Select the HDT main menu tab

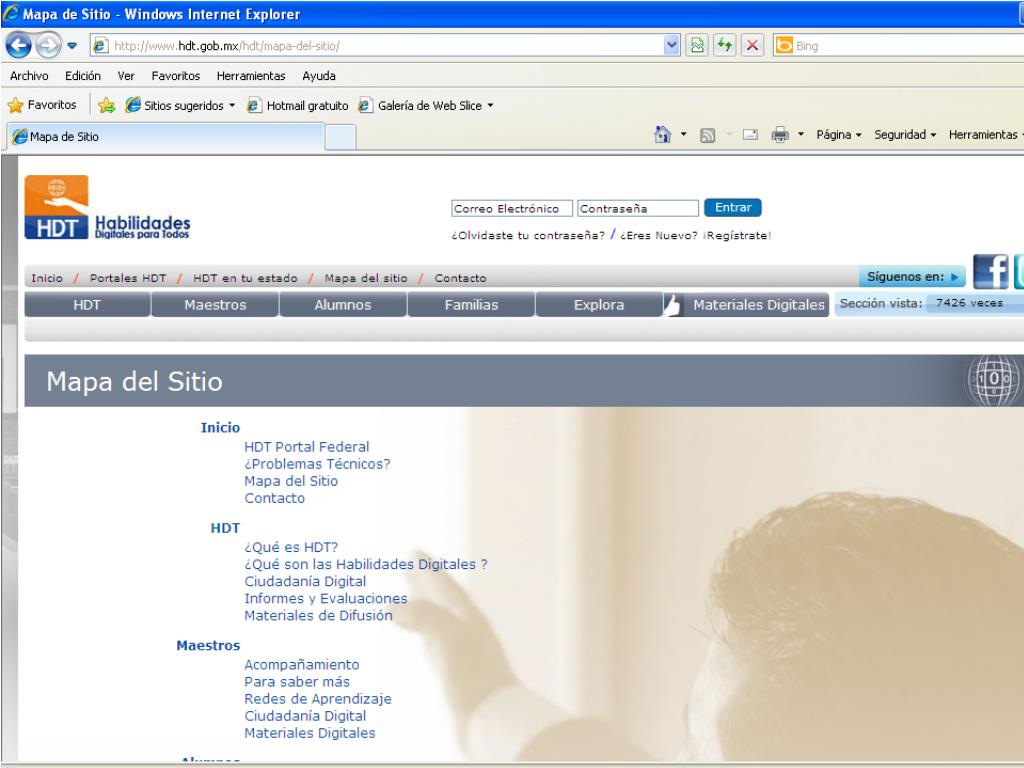(87, 305)
